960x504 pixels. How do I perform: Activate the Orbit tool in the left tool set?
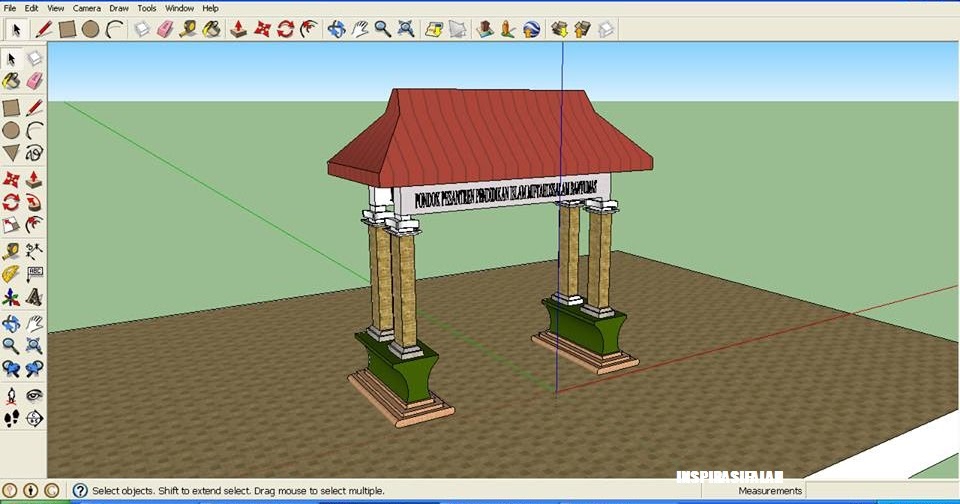(11, 323)
